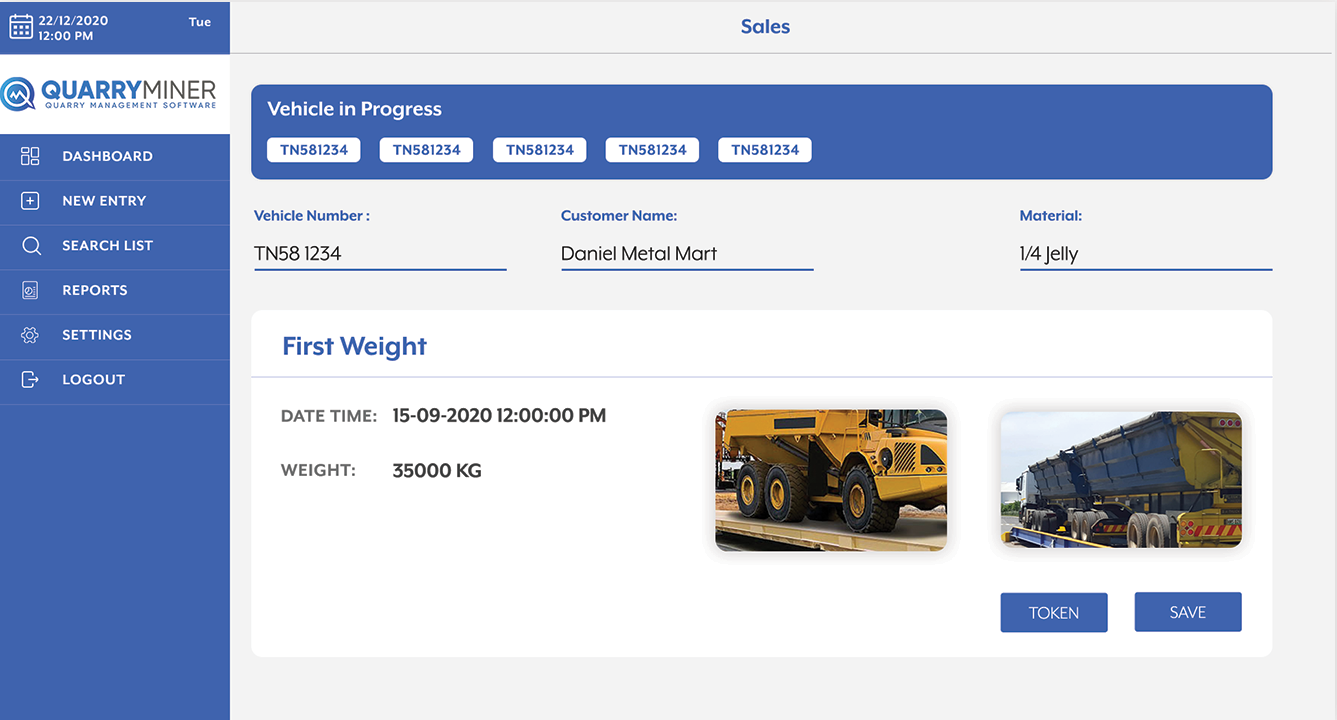
Task: Click the WEIGHT label
Action: [x=318, y=470]
